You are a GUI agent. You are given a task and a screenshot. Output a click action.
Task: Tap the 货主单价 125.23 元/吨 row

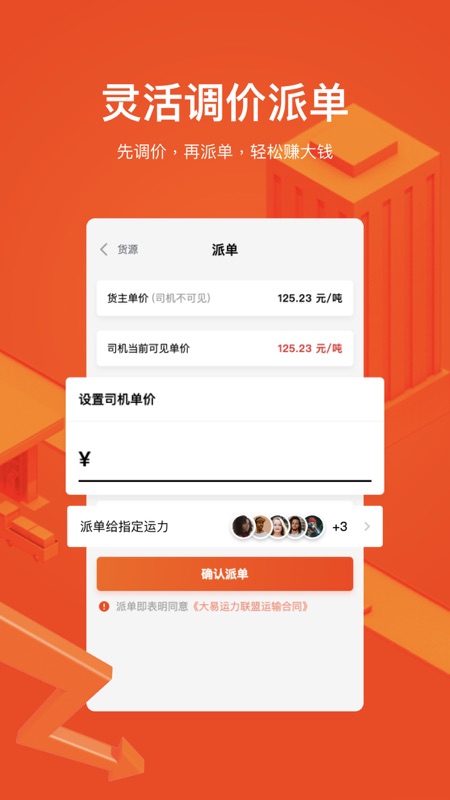pos(225,298)
